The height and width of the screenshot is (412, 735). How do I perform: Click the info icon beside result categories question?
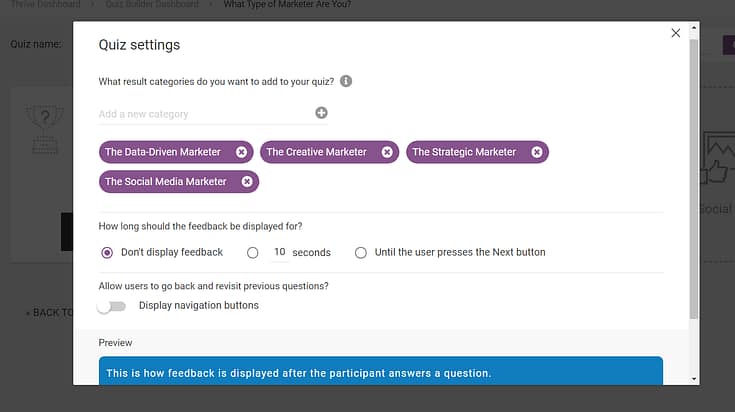click(x=346, y=81)
